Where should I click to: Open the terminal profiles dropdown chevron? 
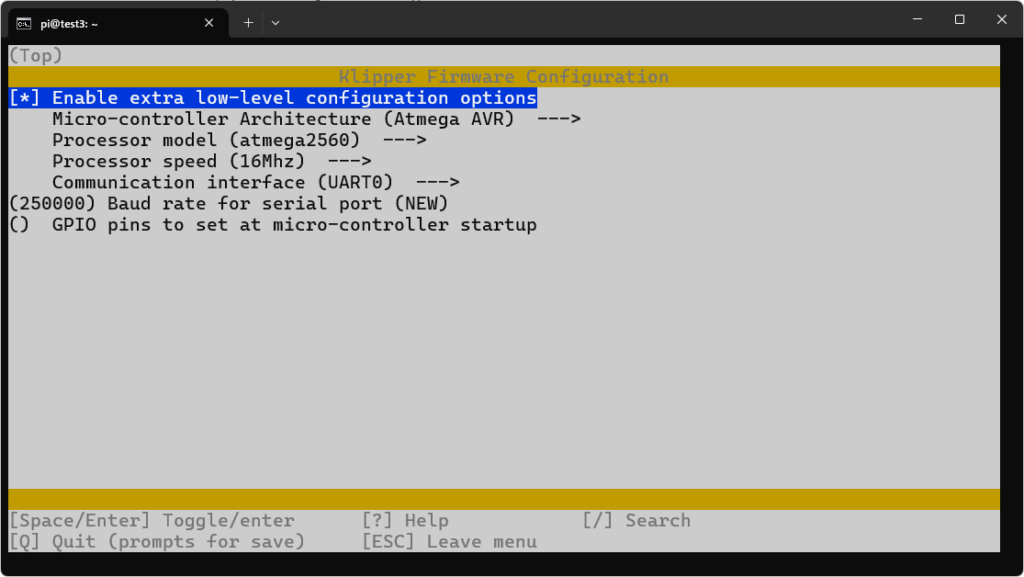pos(276,22)
